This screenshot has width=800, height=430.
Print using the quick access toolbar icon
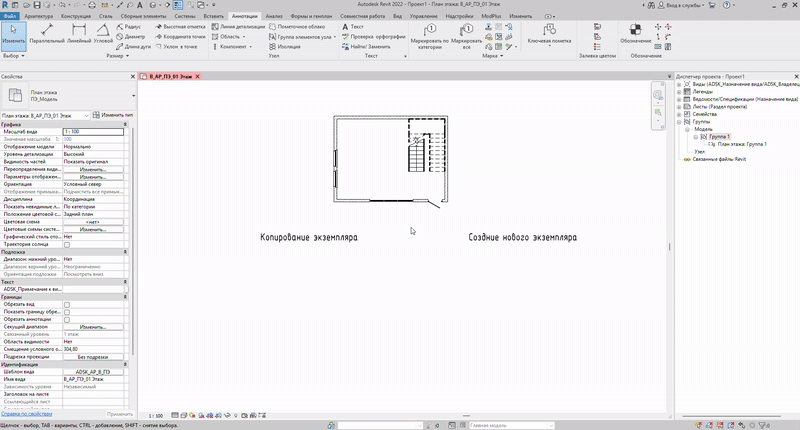tap(92, 5)
